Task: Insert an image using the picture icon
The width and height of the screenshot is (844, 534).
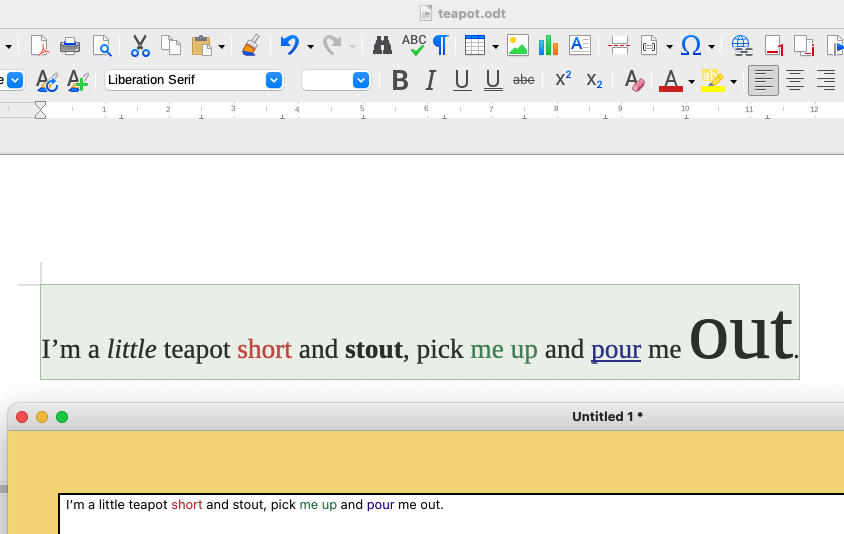Action: 517,45
